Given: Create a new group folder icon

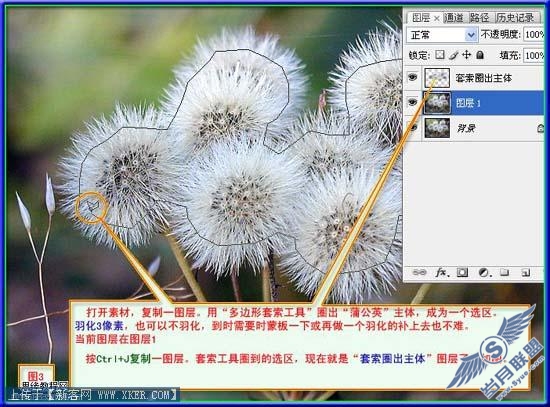Looking at the screenshot, I should tap(505, 272).
